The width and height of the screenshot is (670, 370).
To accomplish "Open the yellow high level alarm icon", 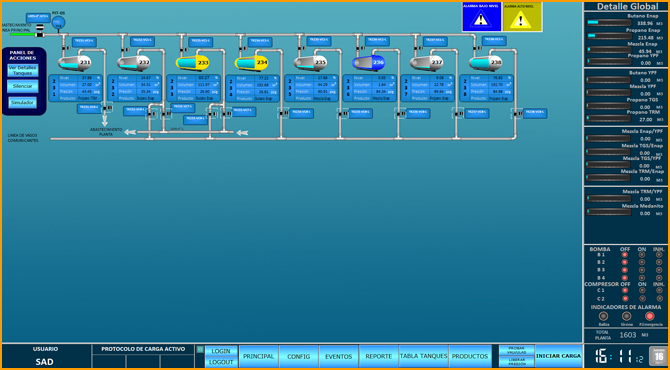I will click(522, 17).
